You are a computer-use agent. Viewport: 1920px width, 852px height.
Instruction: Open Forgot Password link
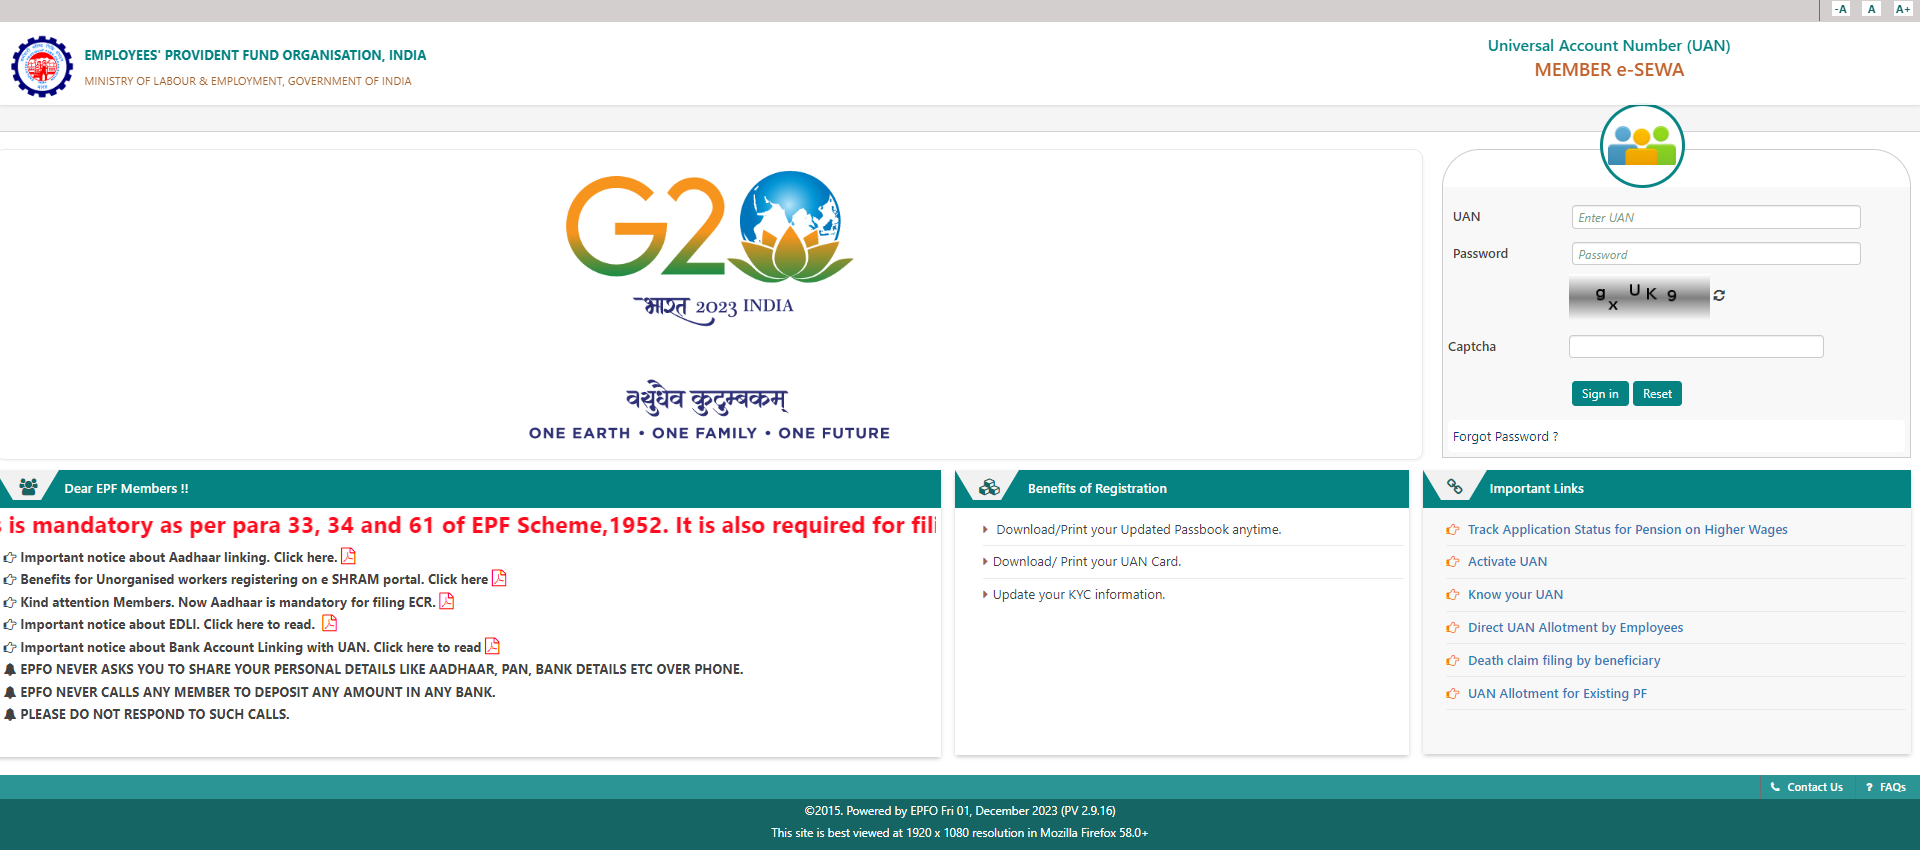point(1505,437)
